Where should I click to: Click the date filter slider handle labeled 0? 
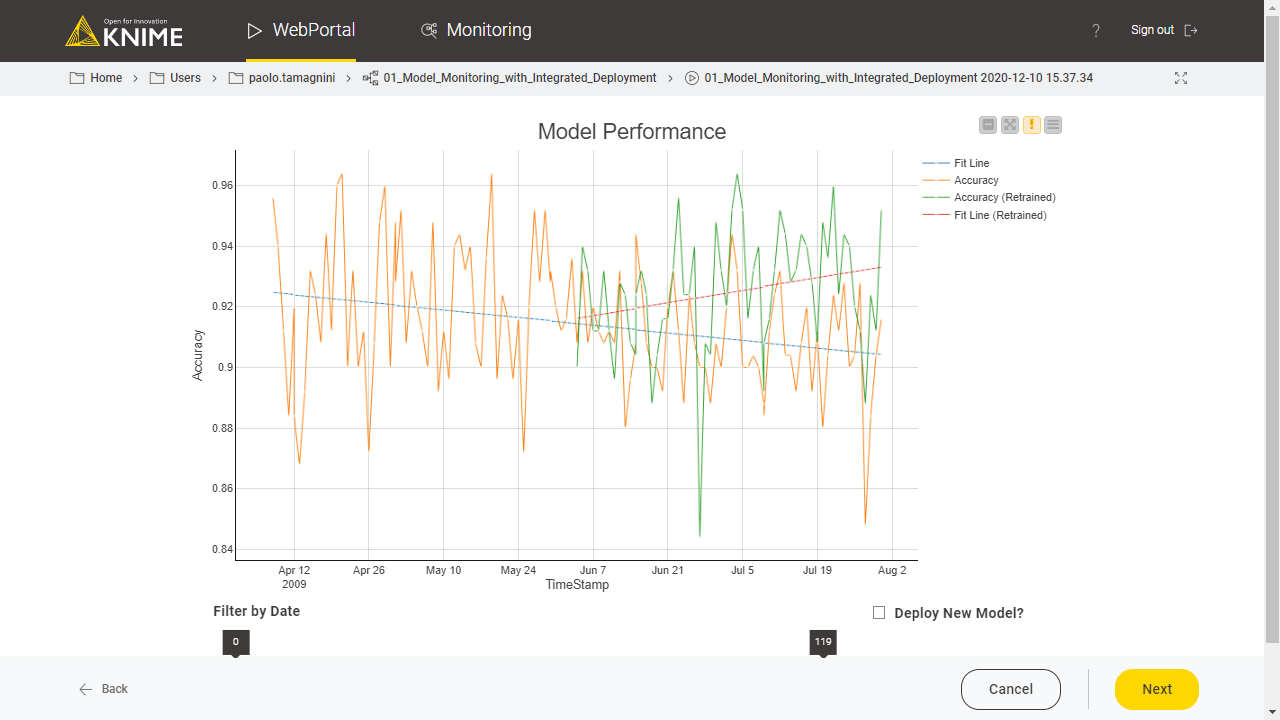[236, 643]
